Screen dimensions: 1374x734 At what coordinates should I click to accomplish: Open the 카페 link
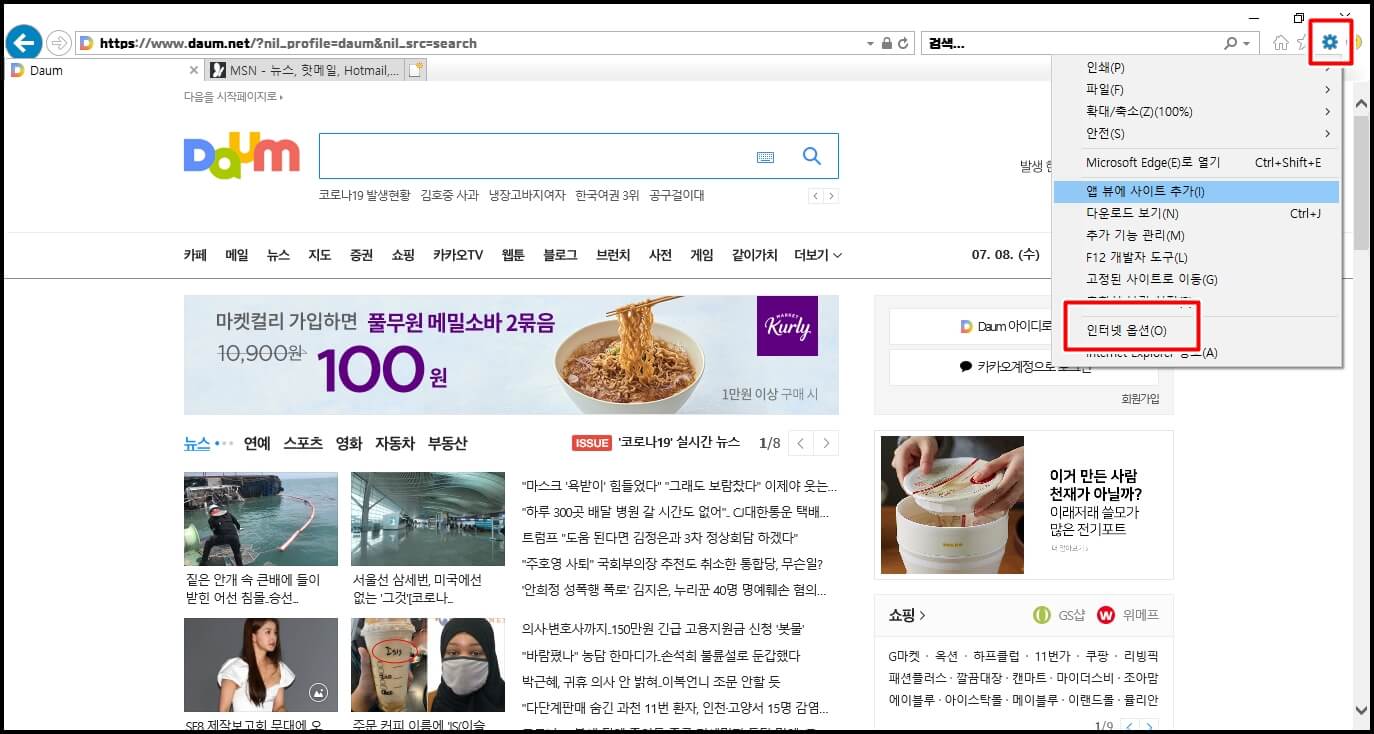point(195,255)
